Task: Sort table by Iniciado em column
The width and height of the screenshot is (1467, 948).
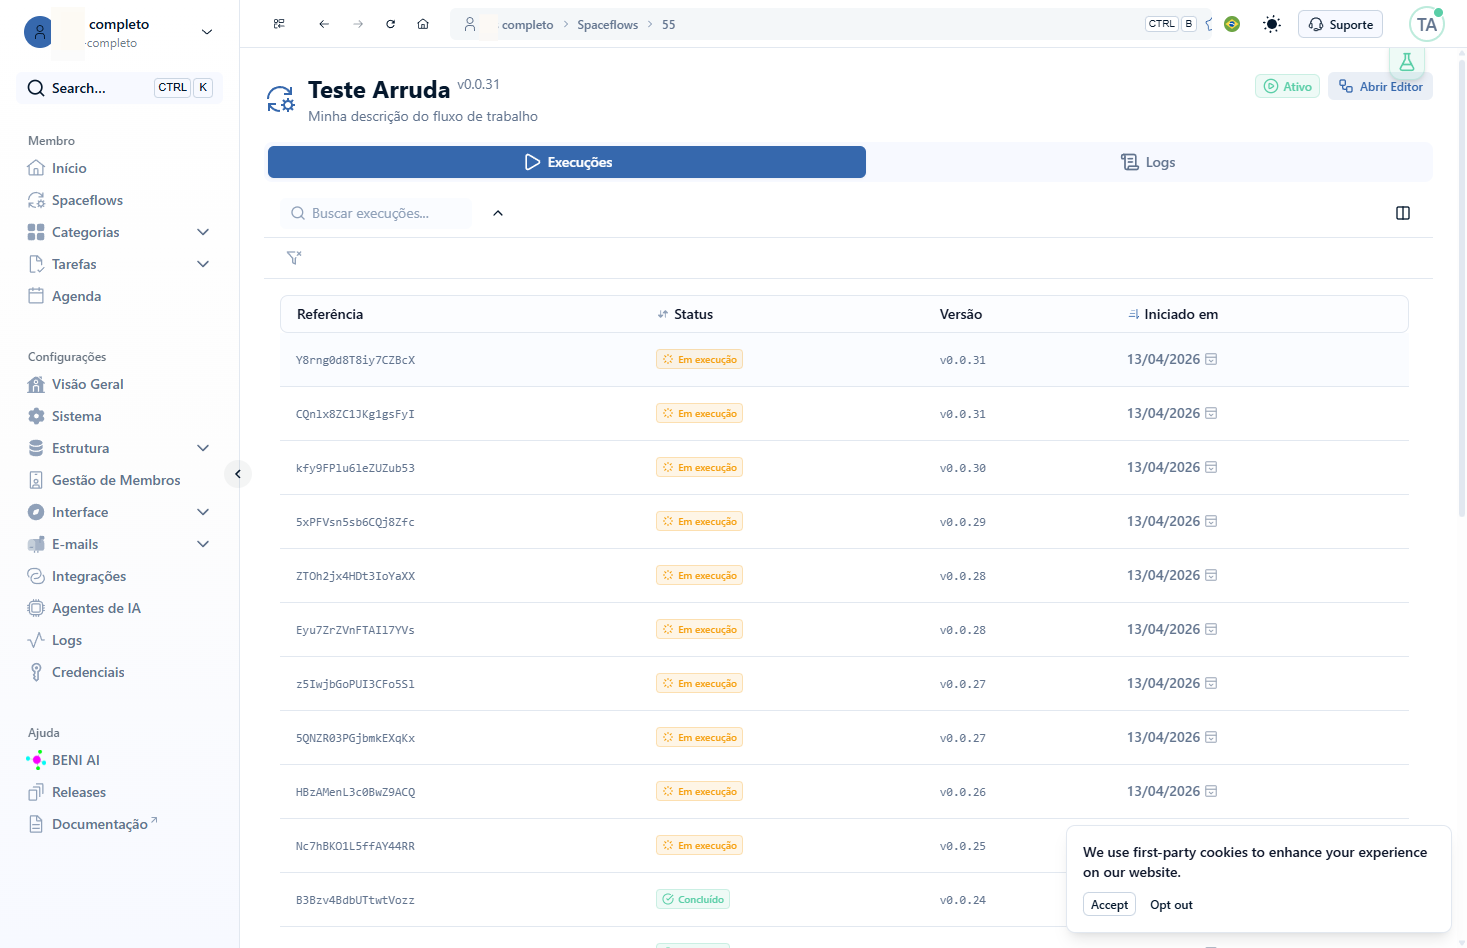Action: (1173, 314)
